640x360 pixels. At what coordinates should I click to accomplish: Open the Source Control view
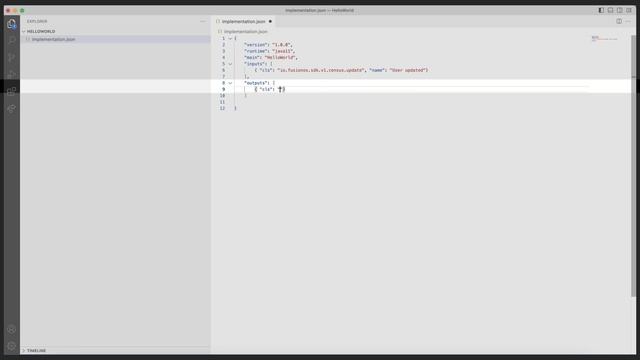tap(11, 58)
